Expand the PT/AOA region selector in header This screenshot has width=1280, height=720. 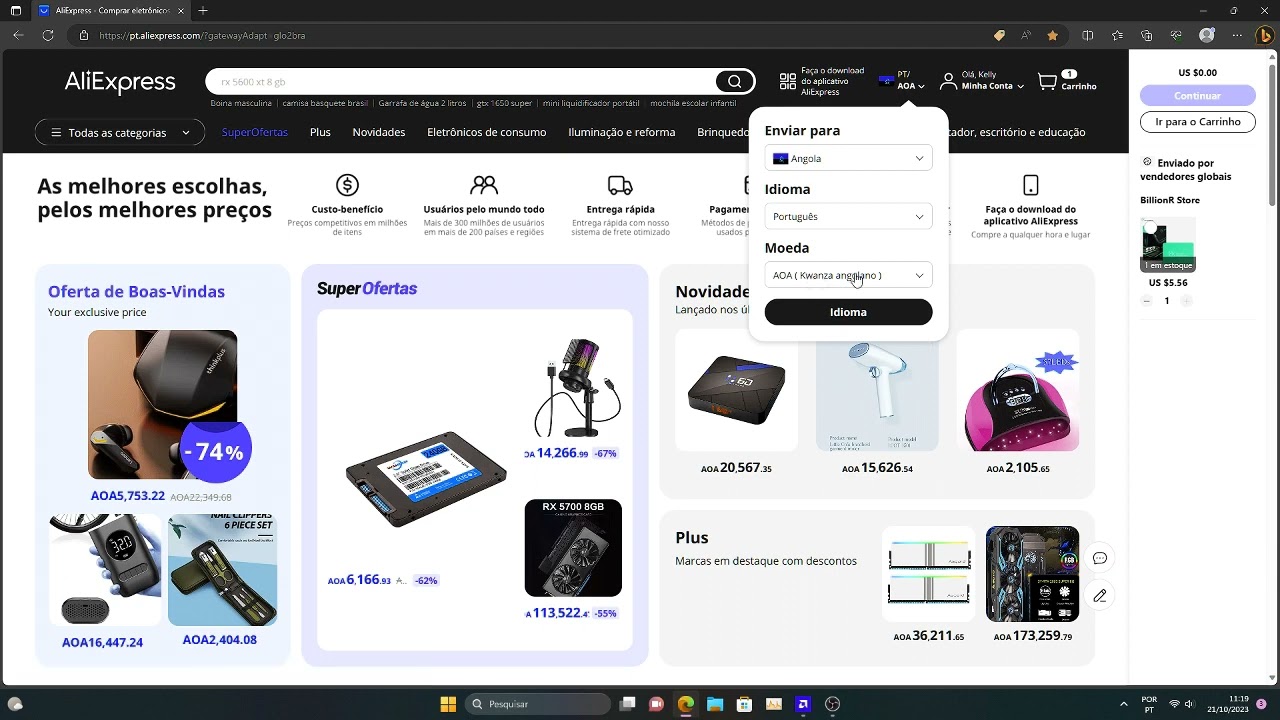(x=901, y=81)
